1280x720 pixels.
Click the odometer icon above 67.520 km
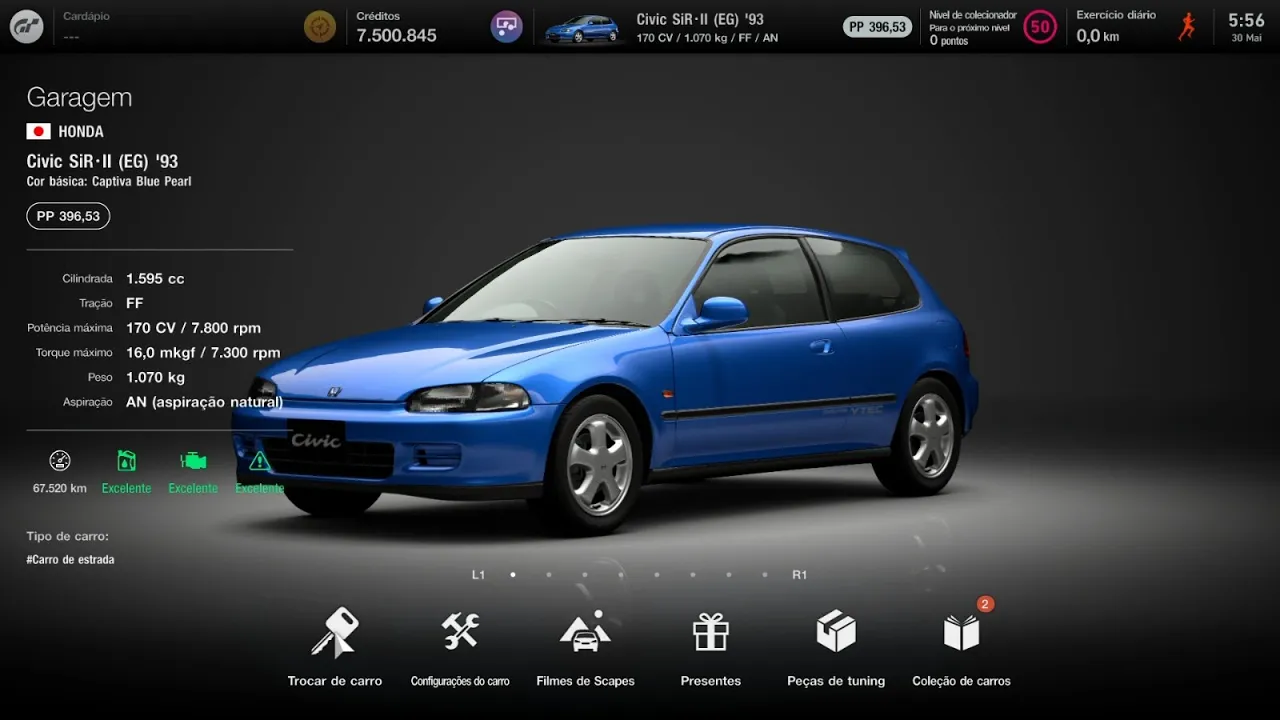(x=60, y=461)
